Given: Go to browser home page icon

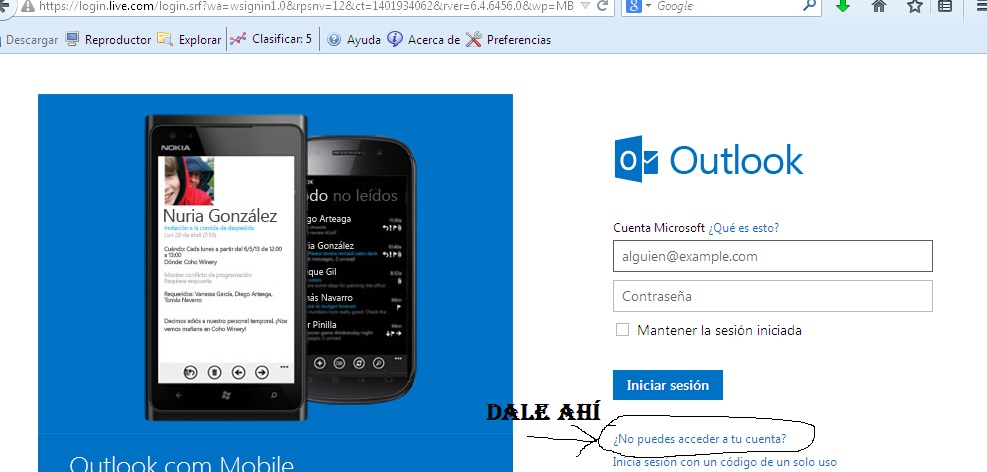Looking at the screenshot, I should tap(879, 6).
